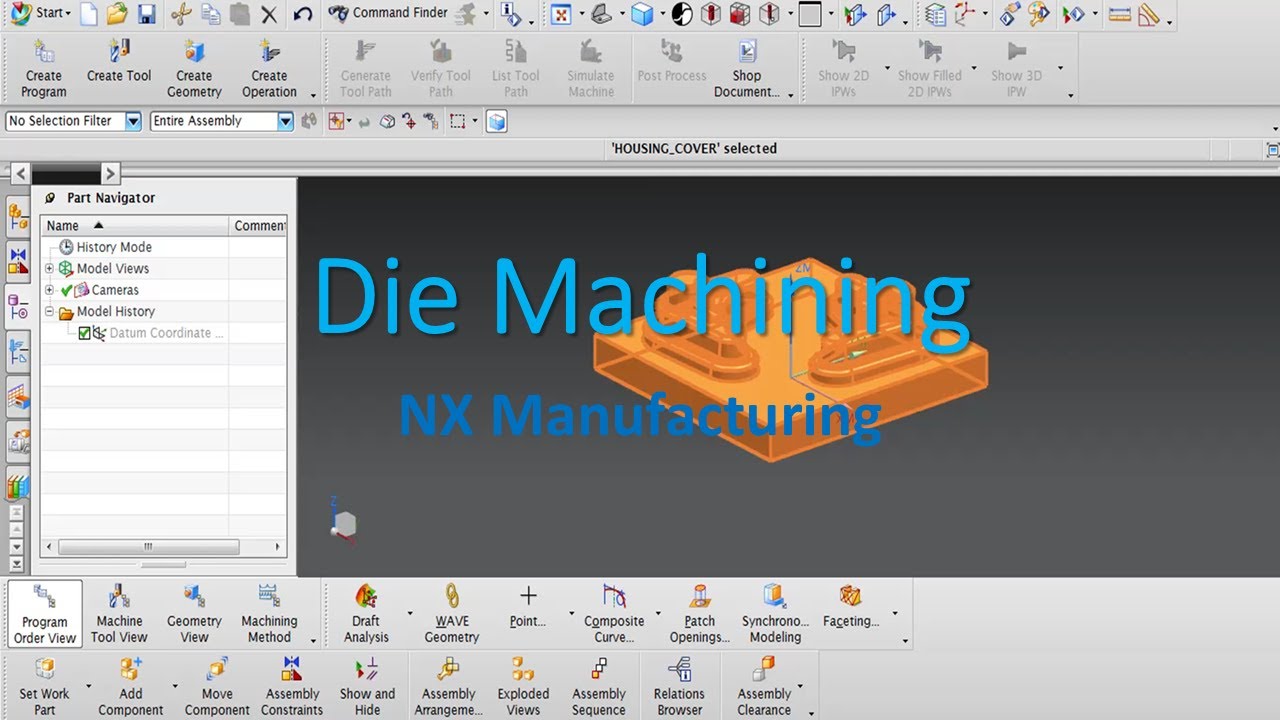Viewport: 1280px width, 720px height.
Task: Collapse the Model History node
Action: (50, 311)
